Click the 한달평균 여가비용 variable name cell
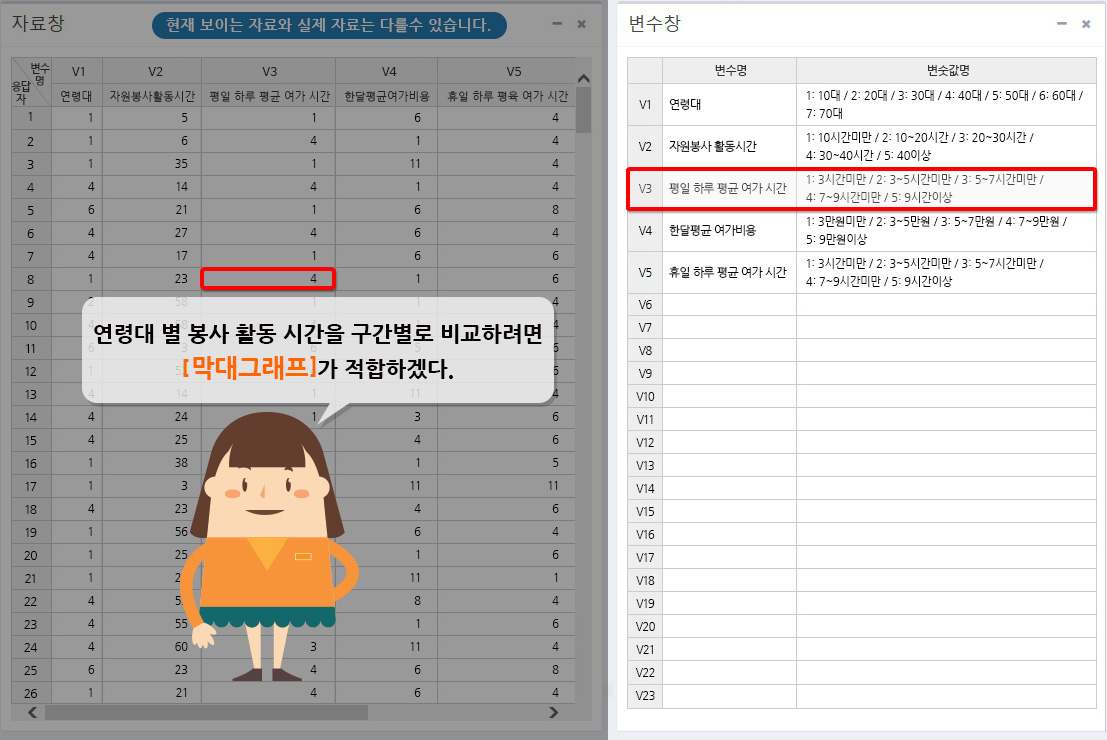Image resolution: width=1107 pixels, height=740 pixels. tap(729, 230)
